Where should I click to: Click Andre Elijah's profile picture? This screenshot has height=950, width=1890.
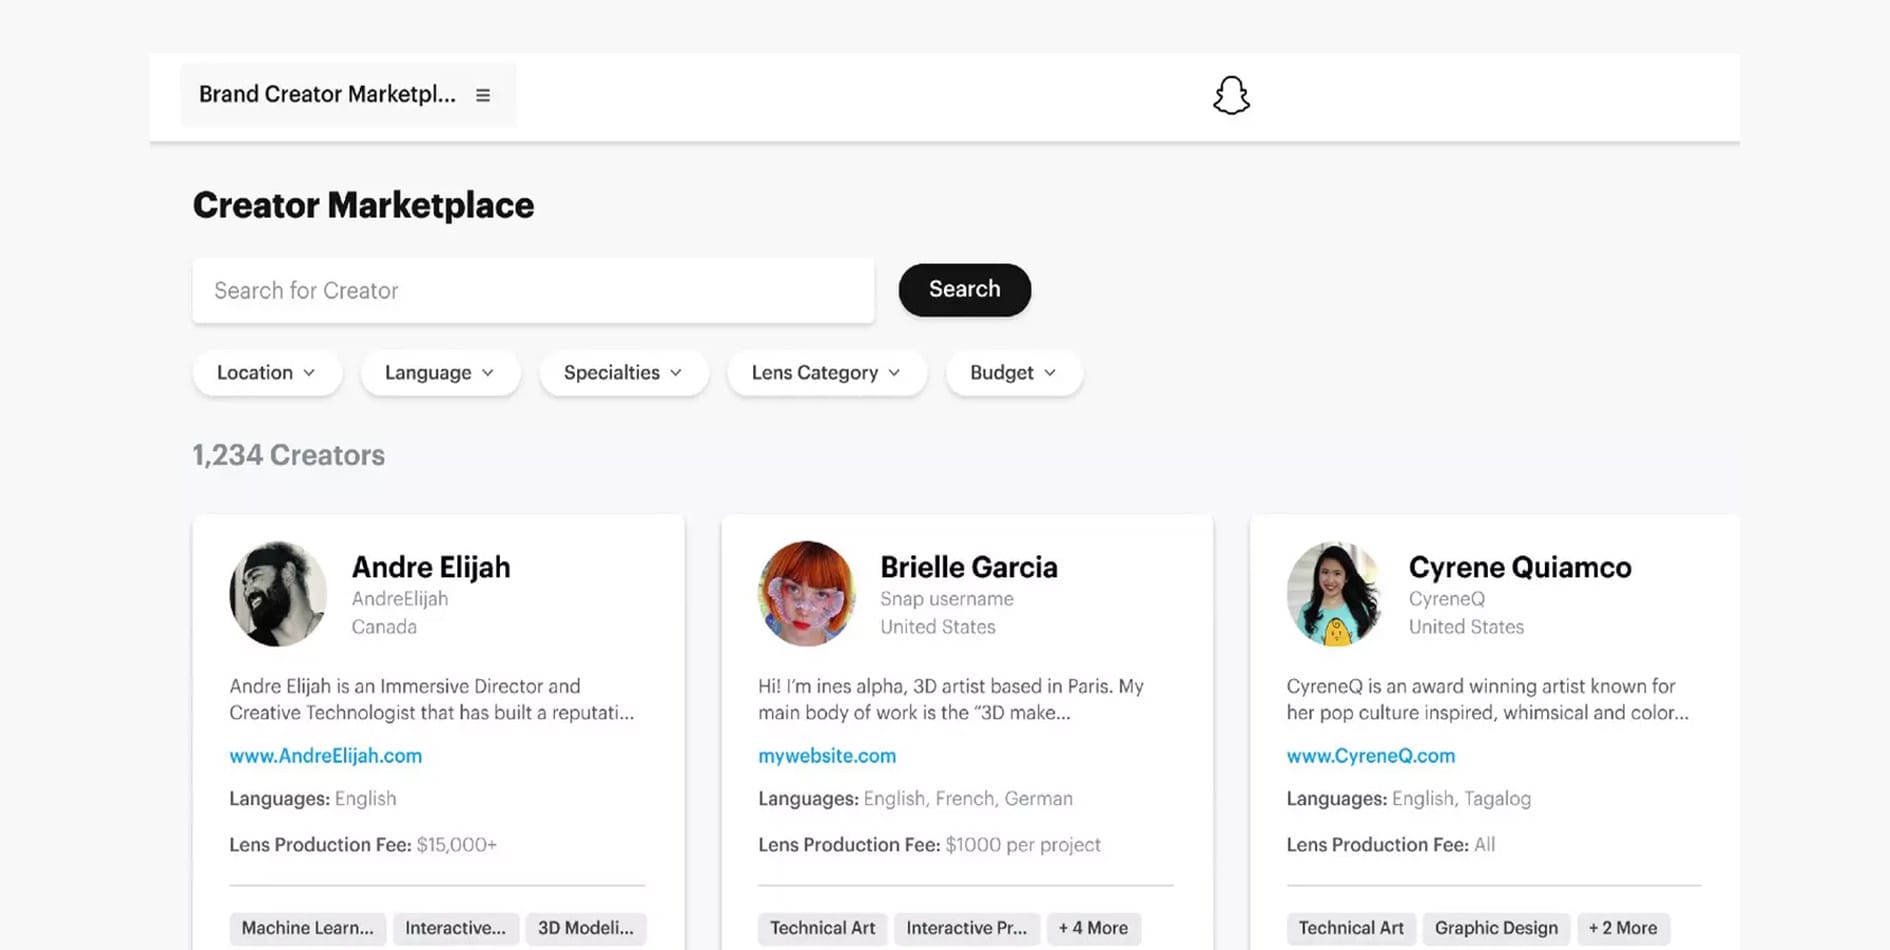point(278,594)
